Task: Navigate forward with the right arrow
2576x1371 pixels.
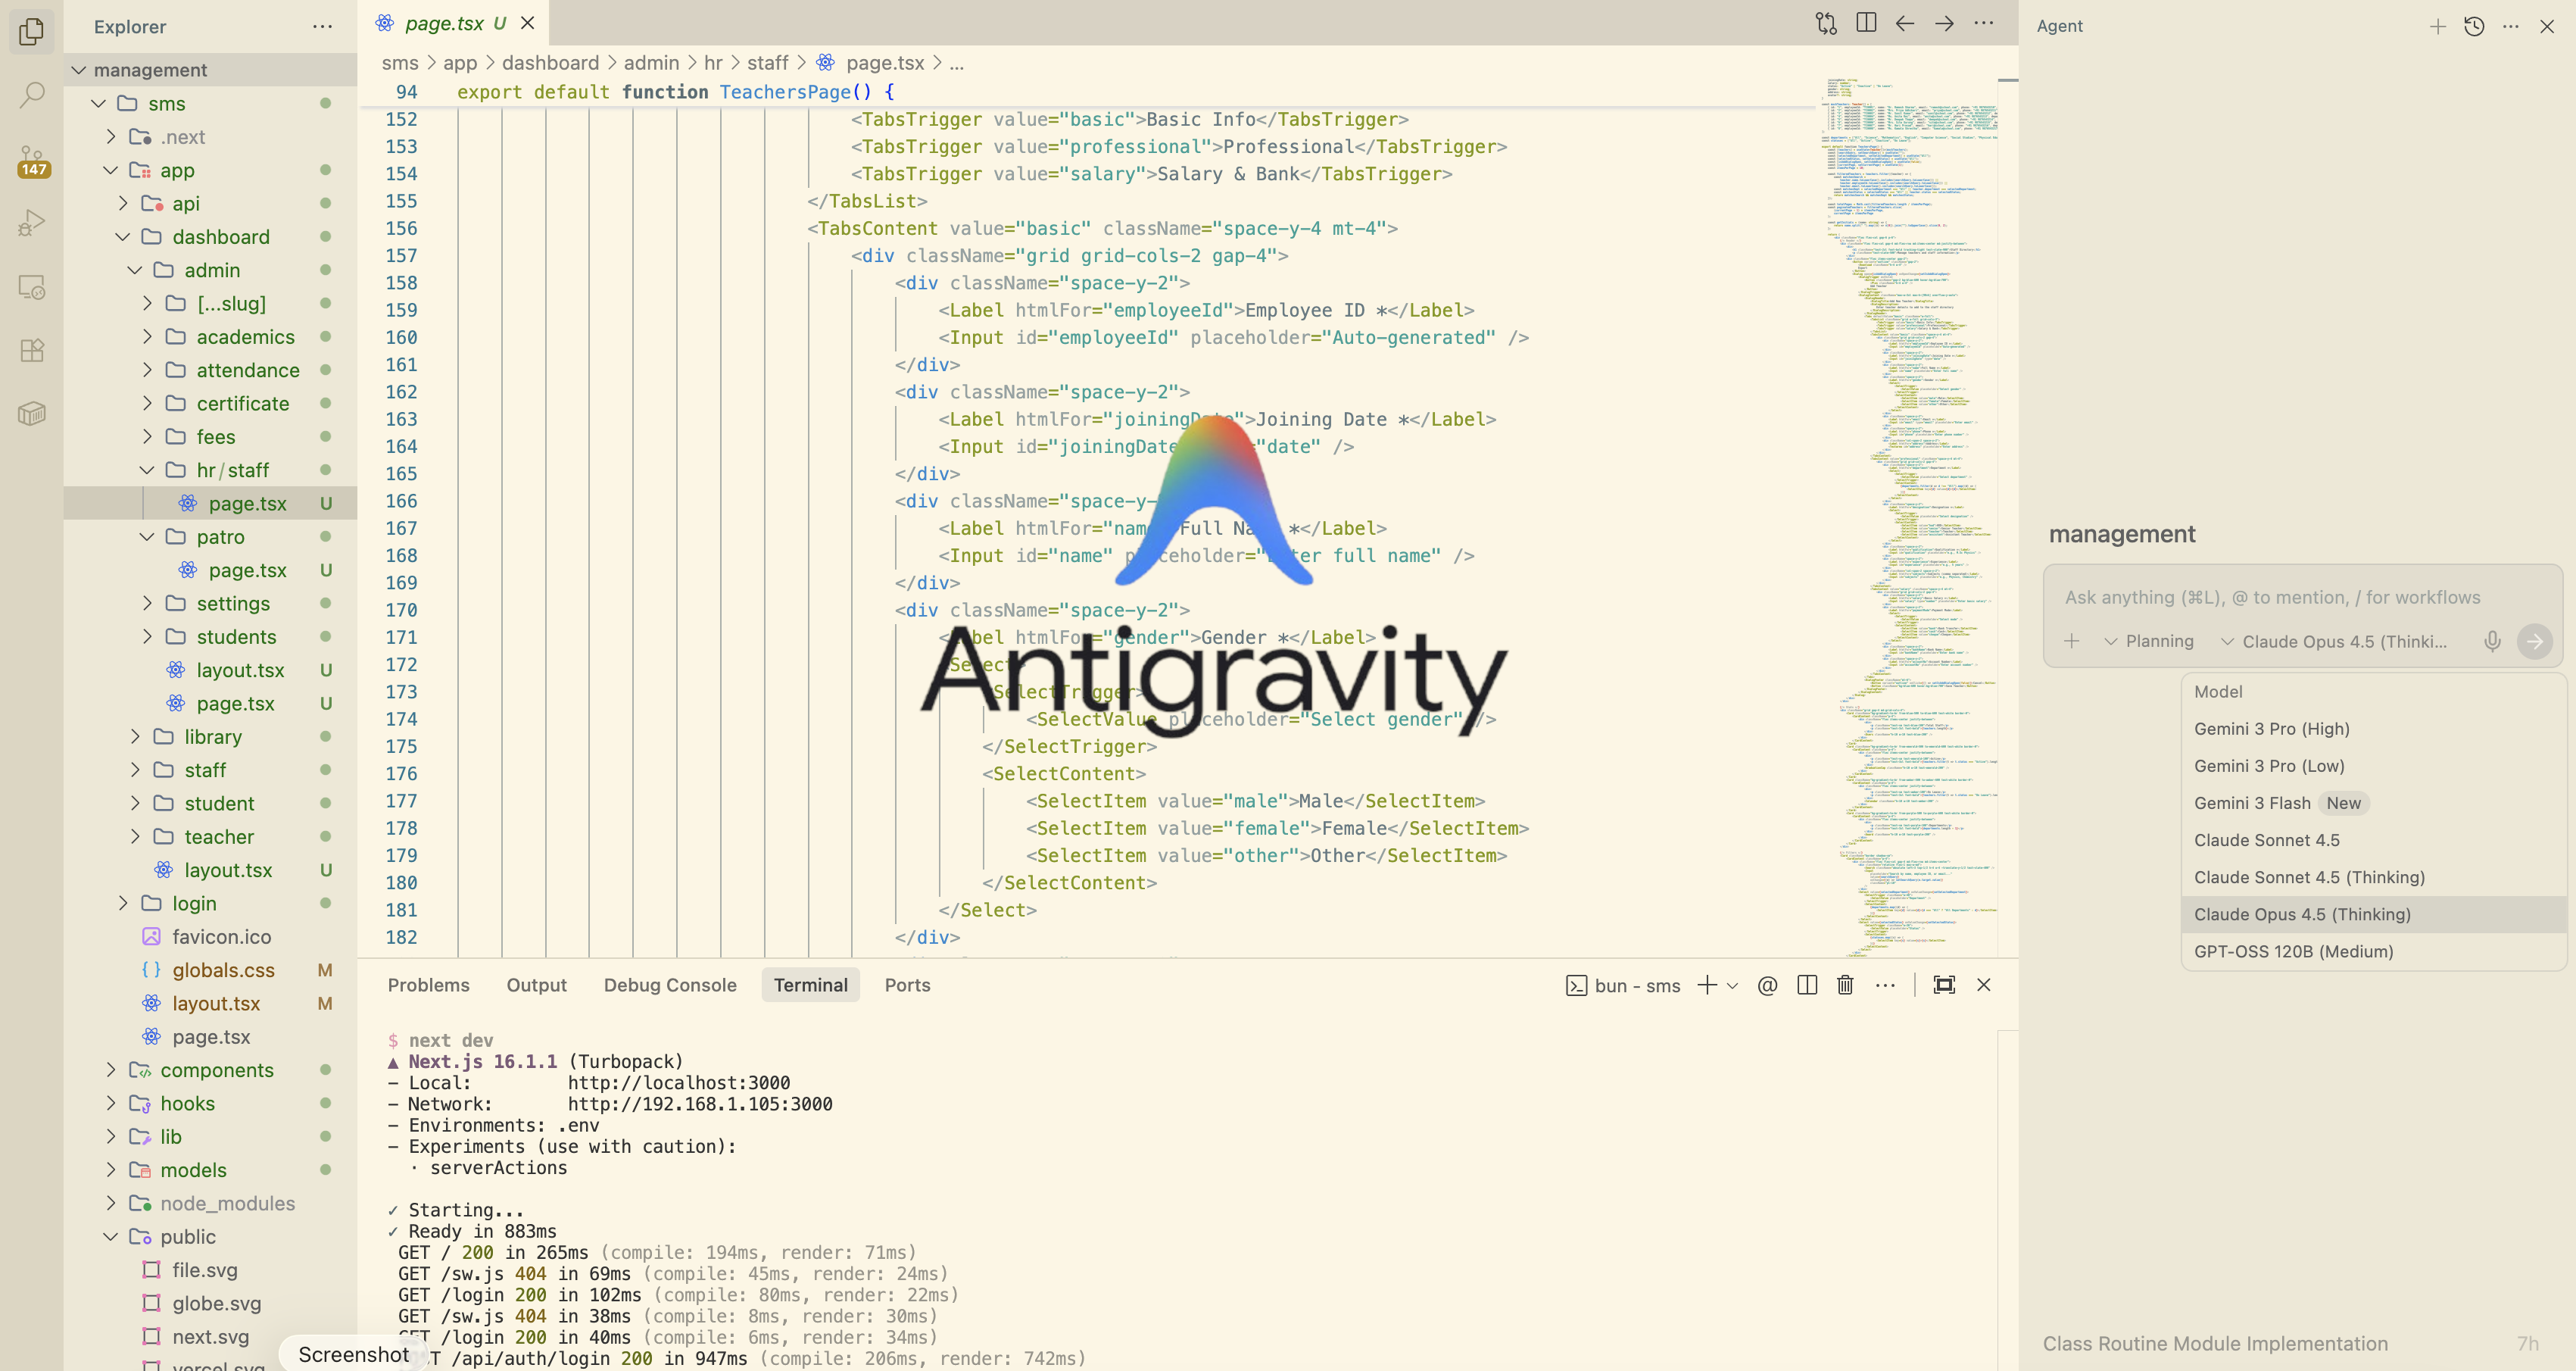Action: 1944,23
